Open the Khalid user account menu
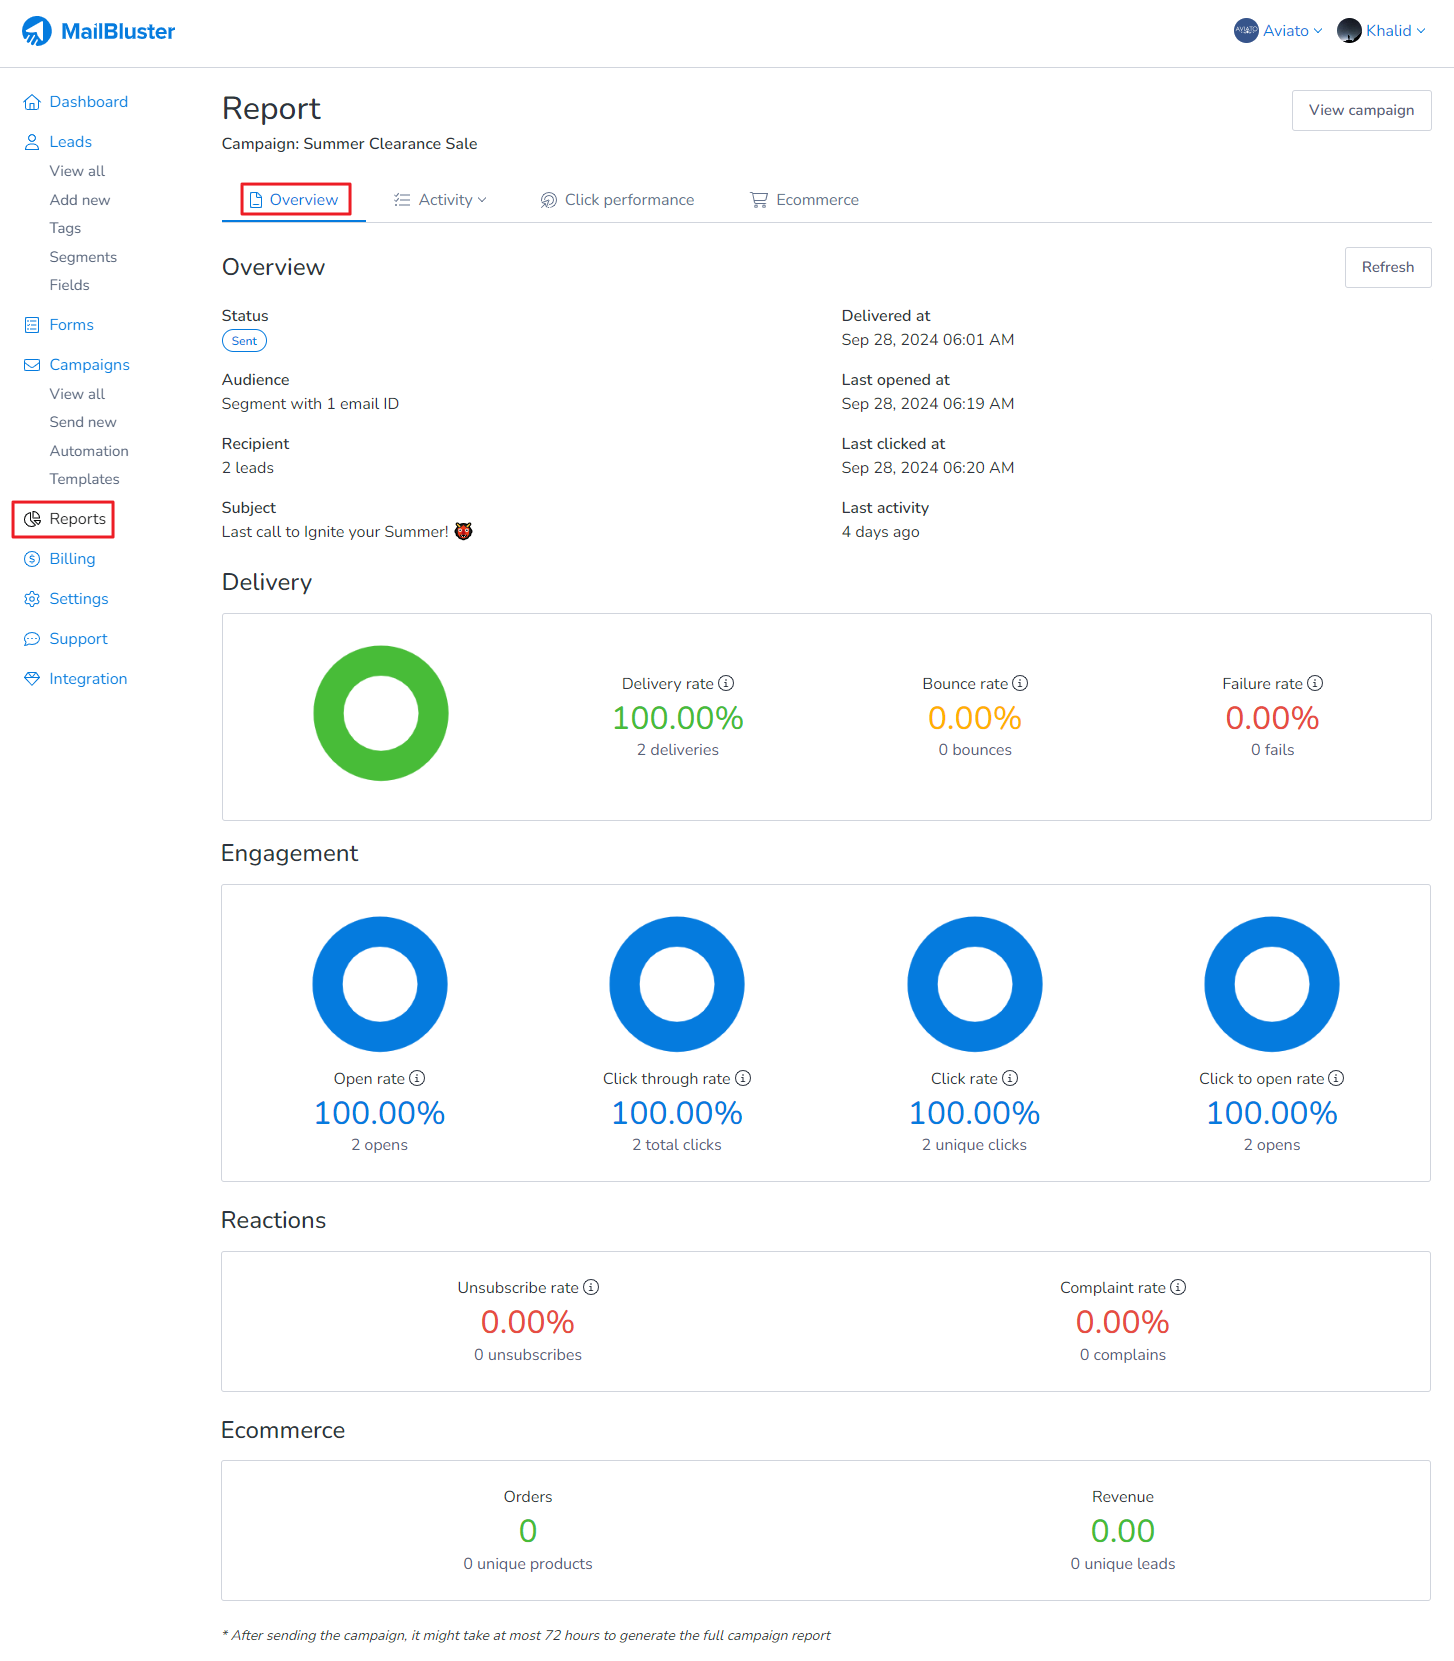The width and height of the screenshot is (1454, 1661). [1382, 31]
